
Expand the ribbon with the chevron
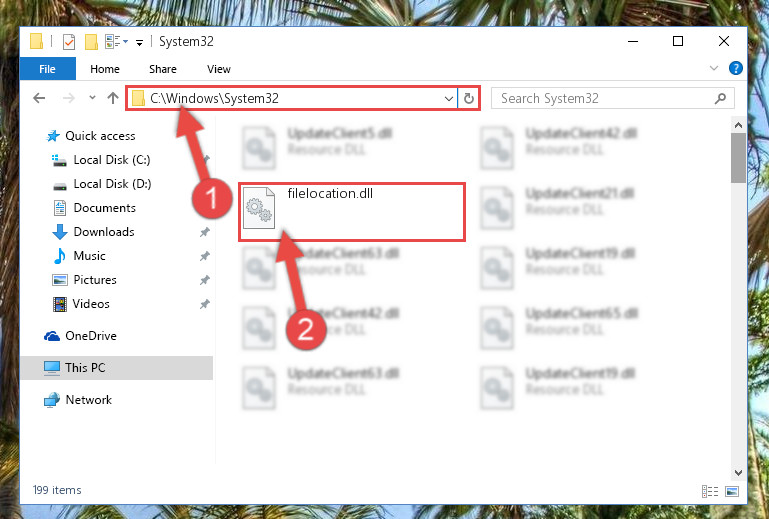714,68
